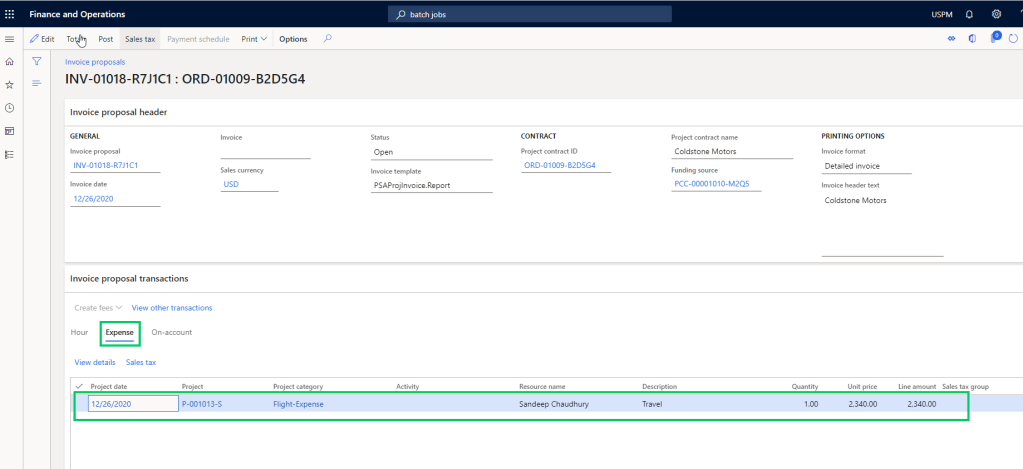Open Project contract ID ORD-01009-B2D5G4 link
This screenshot has height=469, width=1023.
point(559,165)
